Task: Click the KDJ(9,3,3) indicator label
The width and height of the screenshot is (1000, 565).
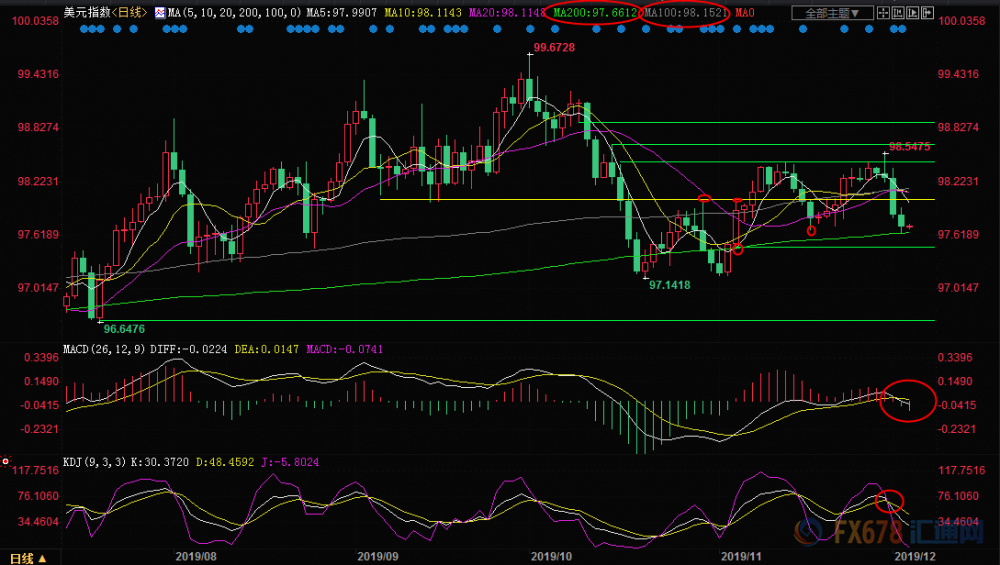Action: point(94,462)
